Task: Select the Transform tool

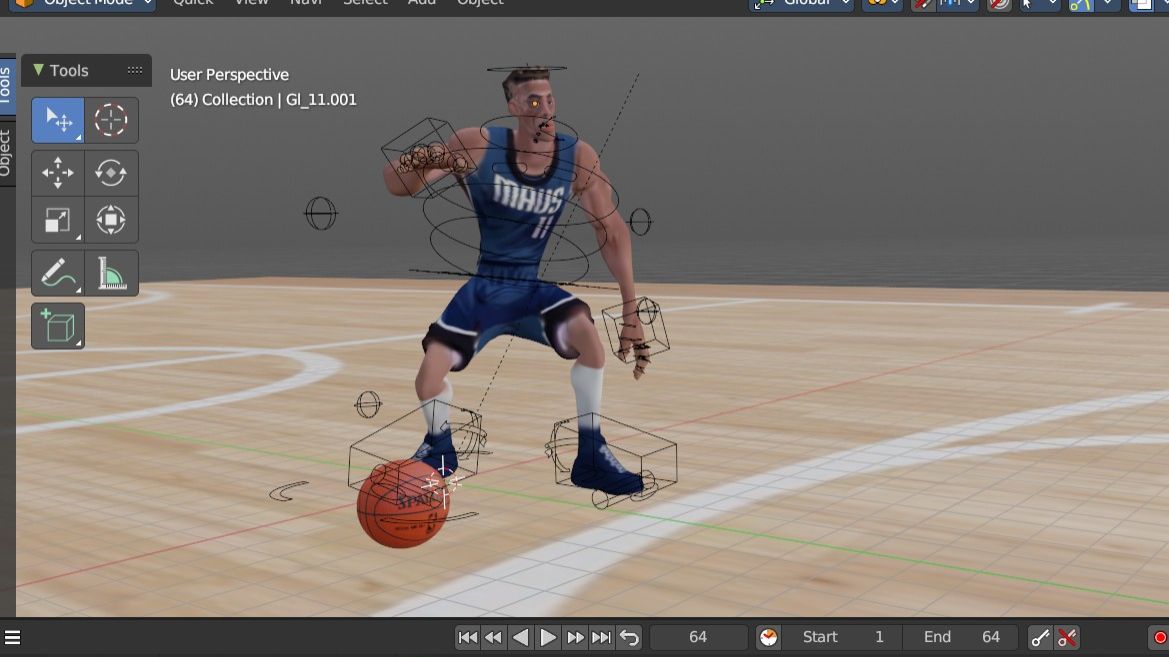Action: click(111, 220)
